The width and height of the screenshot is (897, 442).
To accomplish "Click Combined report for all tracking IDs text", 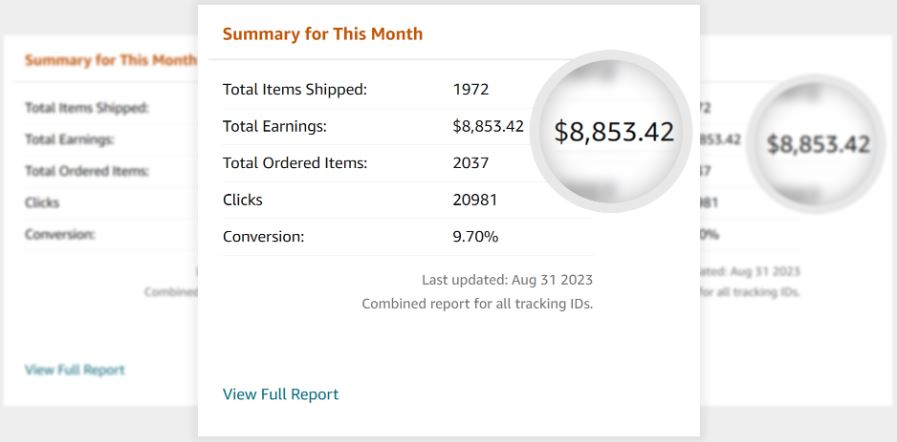I will tap(477, 304).
